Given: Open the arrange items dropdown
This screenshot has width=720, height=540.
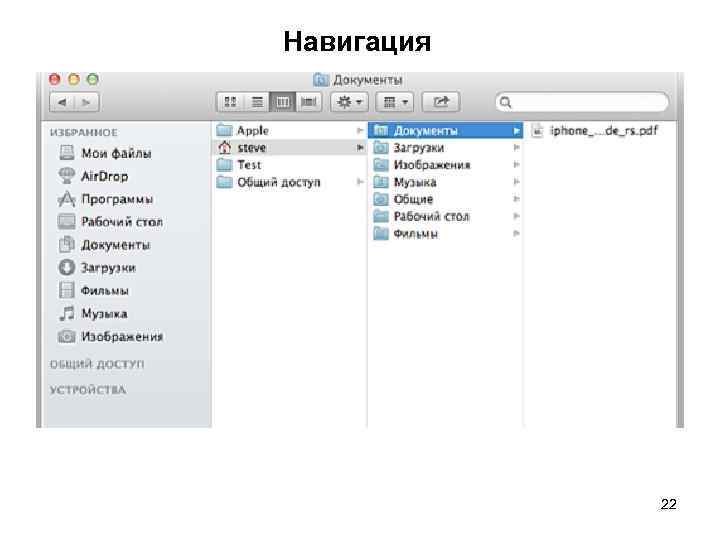Looking at the screenshot, I should tap(395, 102).
